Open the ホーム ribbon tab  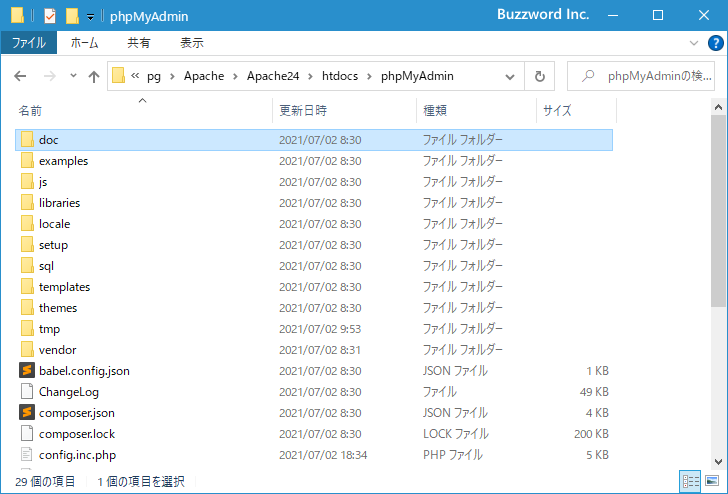pyautogui.click(x=84, y=43)
